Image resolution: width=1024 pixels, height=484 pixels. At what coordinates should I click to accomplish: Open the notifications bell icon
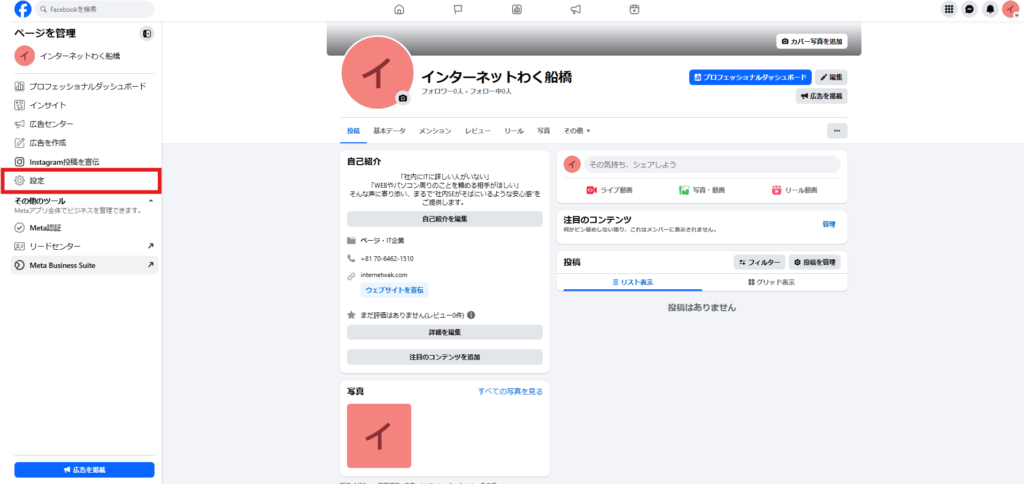pyautogui.click(x=990, y=9)
